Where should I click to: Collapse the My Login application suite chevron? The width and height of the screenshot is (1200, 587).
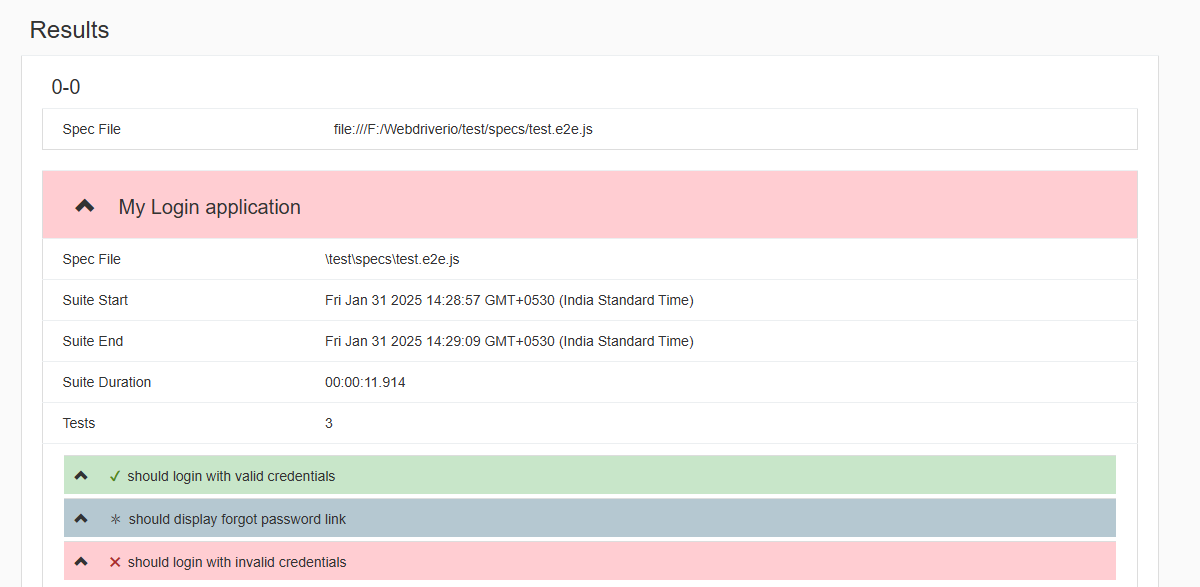pos(85,206)
